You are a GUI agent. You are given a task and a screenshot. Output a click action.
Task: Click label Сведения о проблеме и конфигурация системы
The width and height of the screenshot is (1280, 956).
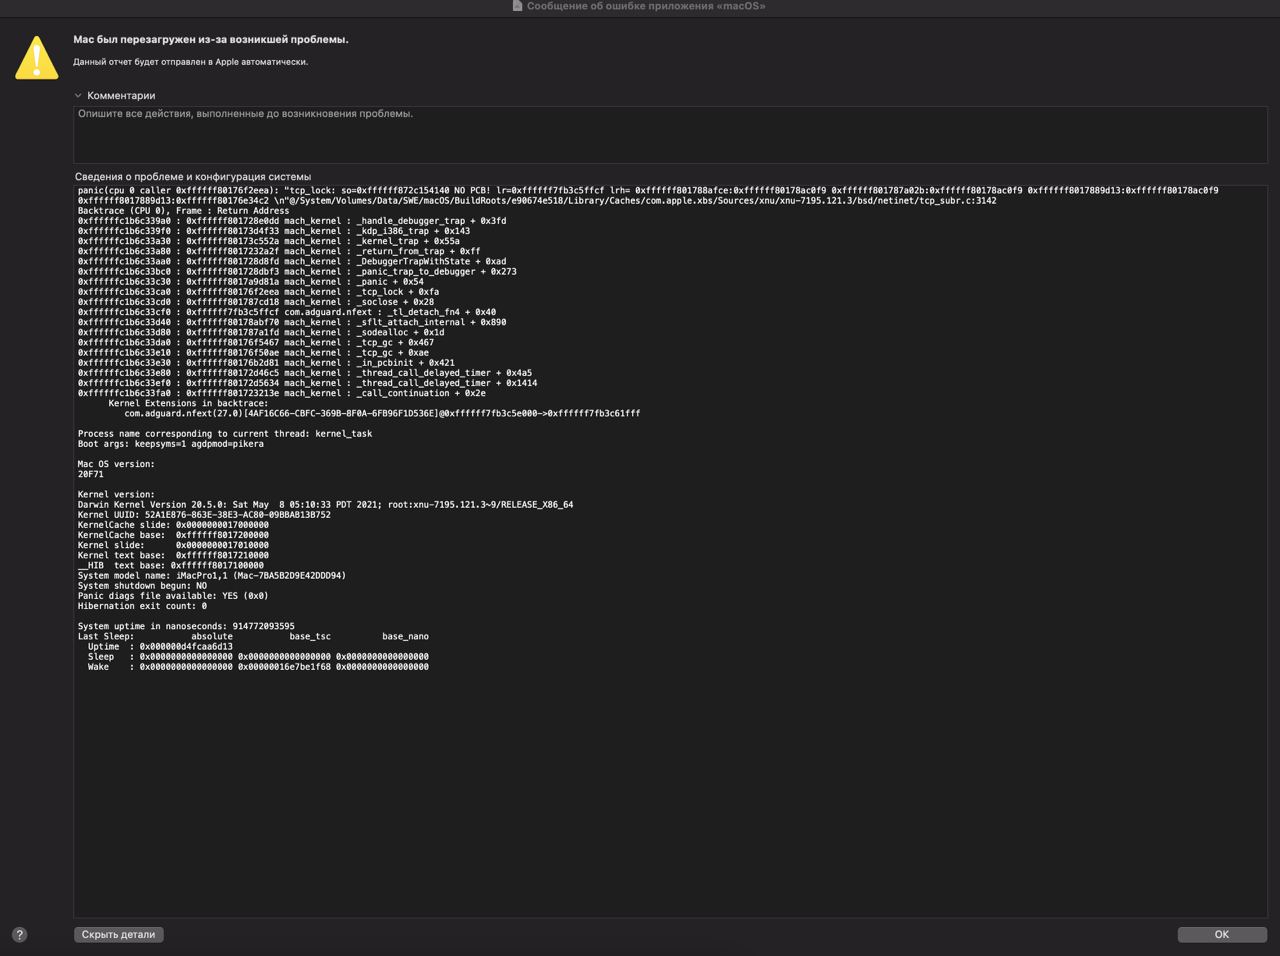(x=193, y=176)
